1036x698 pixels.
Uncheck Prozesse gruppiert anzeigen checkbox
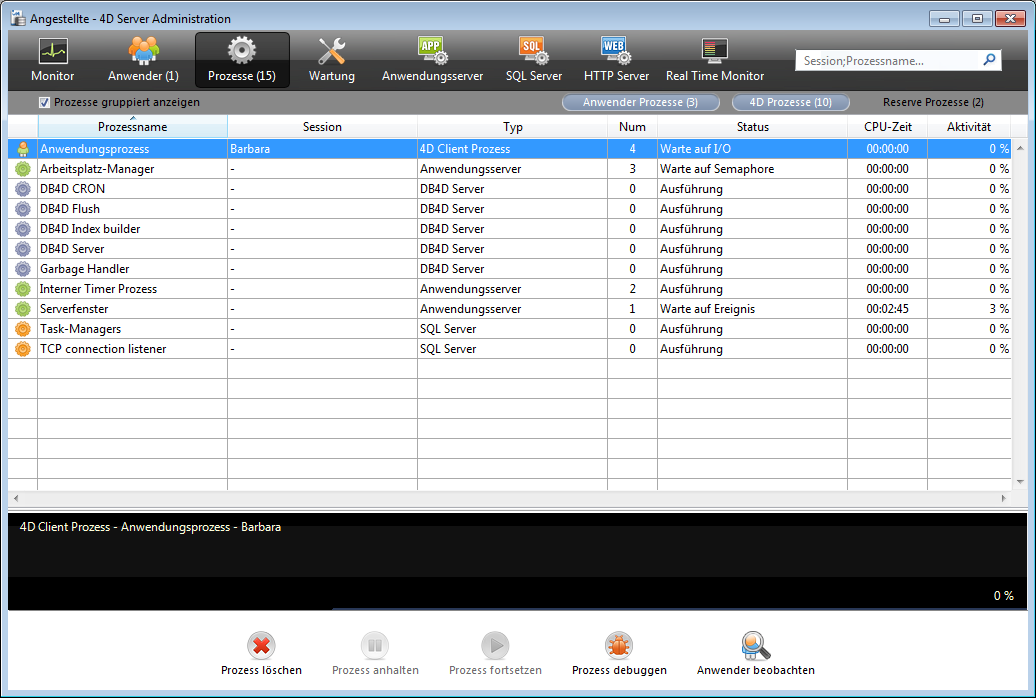tap(44, 102)
